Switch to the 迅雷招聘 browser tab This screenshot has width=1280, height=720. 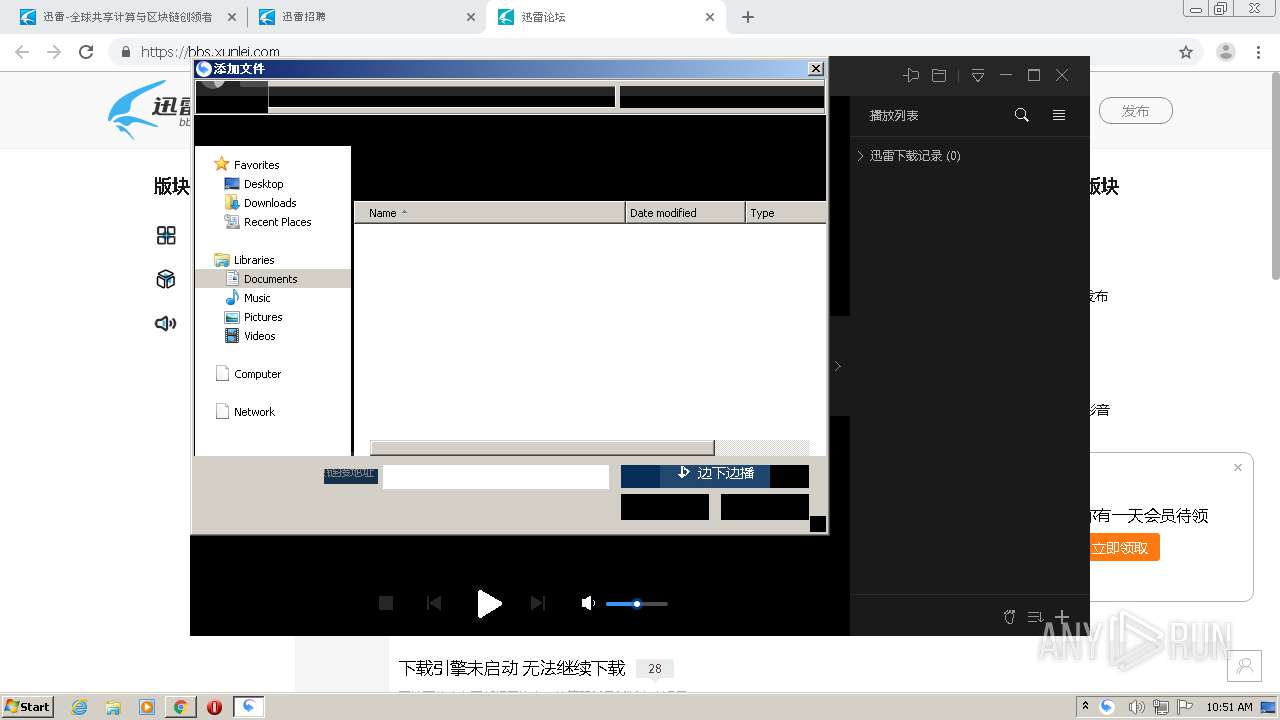[366, 17]
